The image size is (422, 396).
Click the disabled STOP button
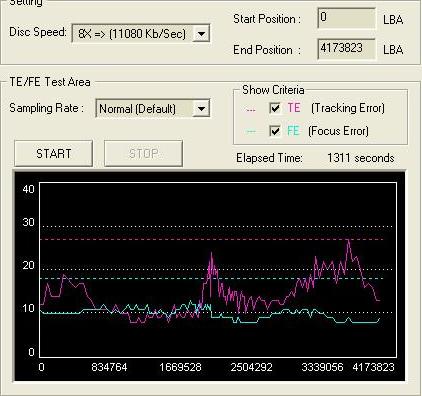click(x=143, y=153)
